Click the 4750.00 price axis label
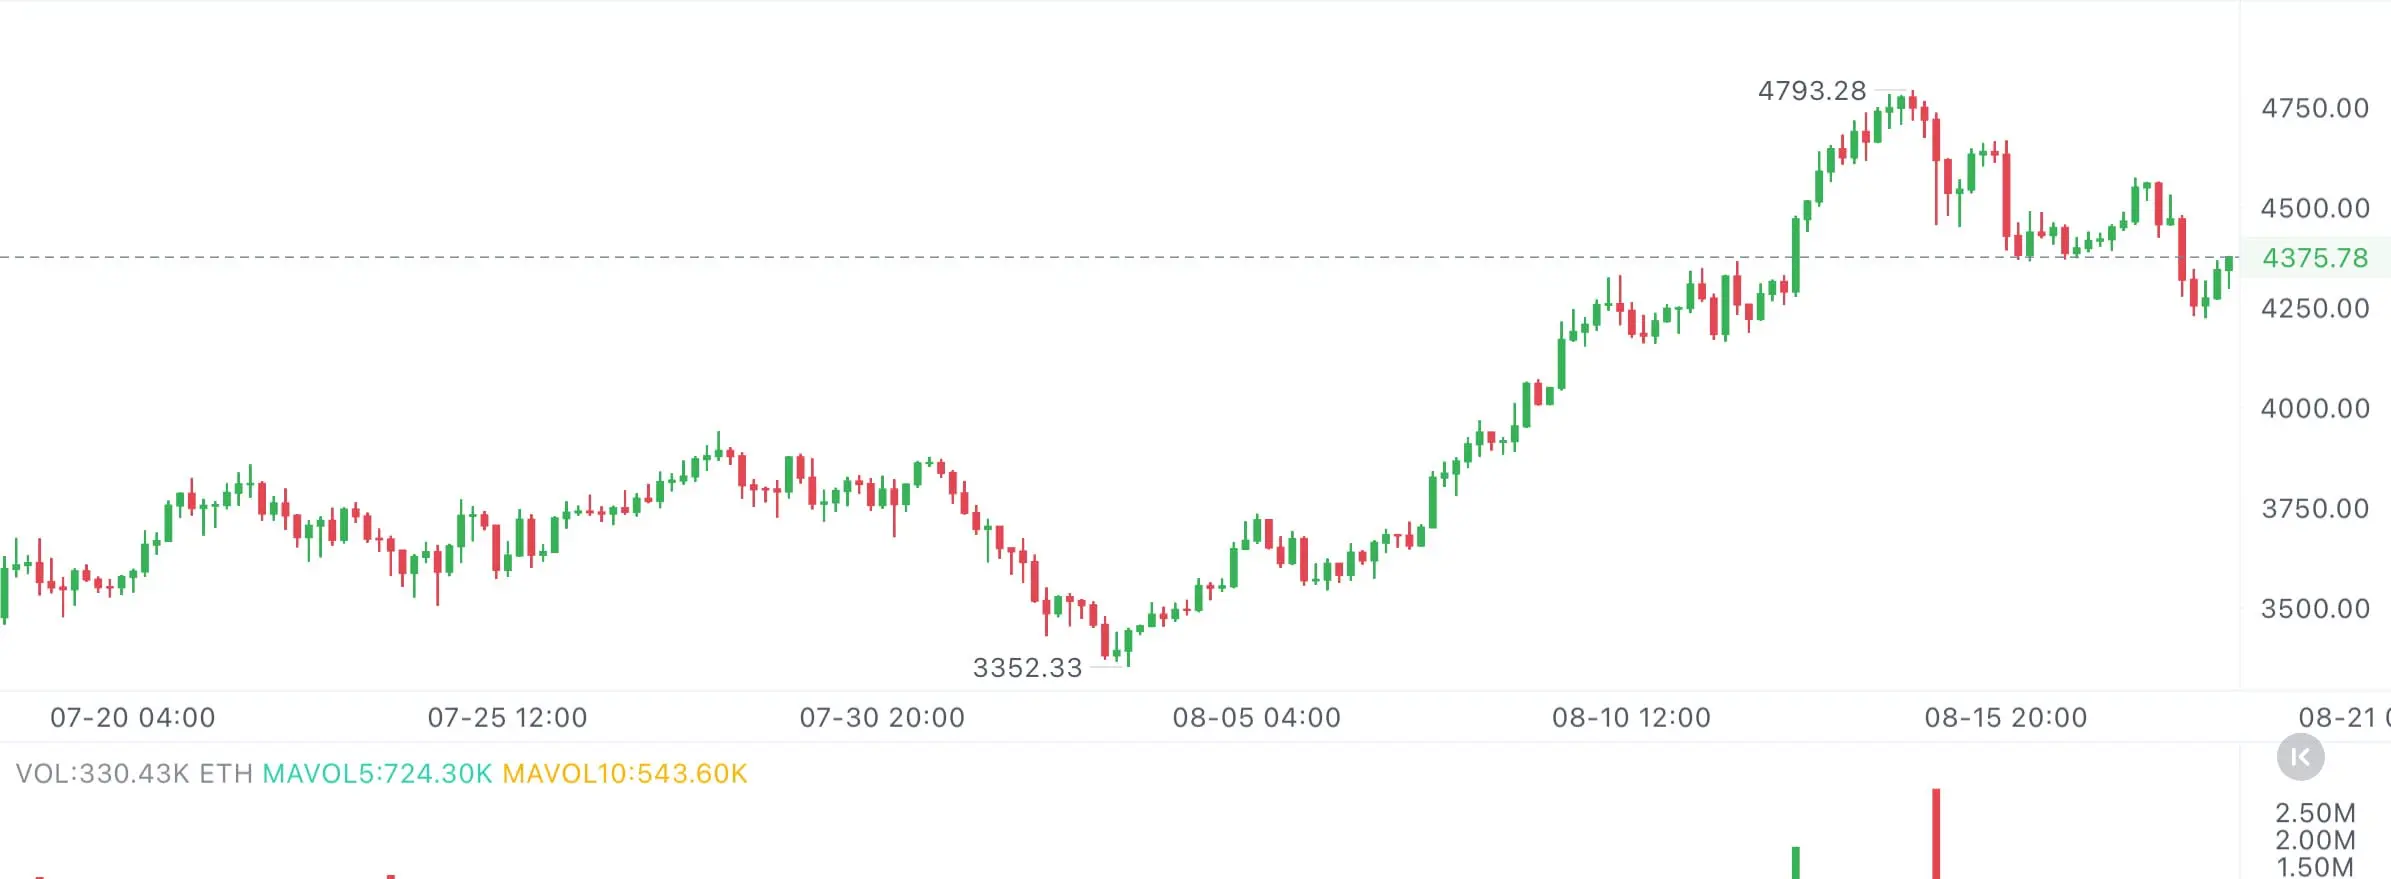Image resolution: width=2391 pixels, height=879 pixels. point(2315,108)
